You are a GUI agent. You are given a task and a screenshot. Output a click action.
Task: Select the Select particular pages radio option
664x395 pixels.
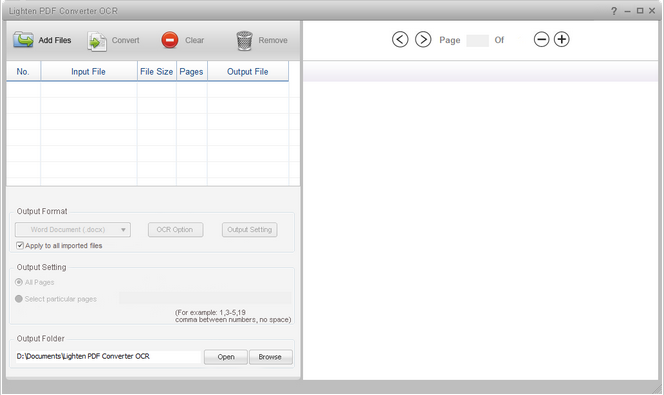(19, 299)
